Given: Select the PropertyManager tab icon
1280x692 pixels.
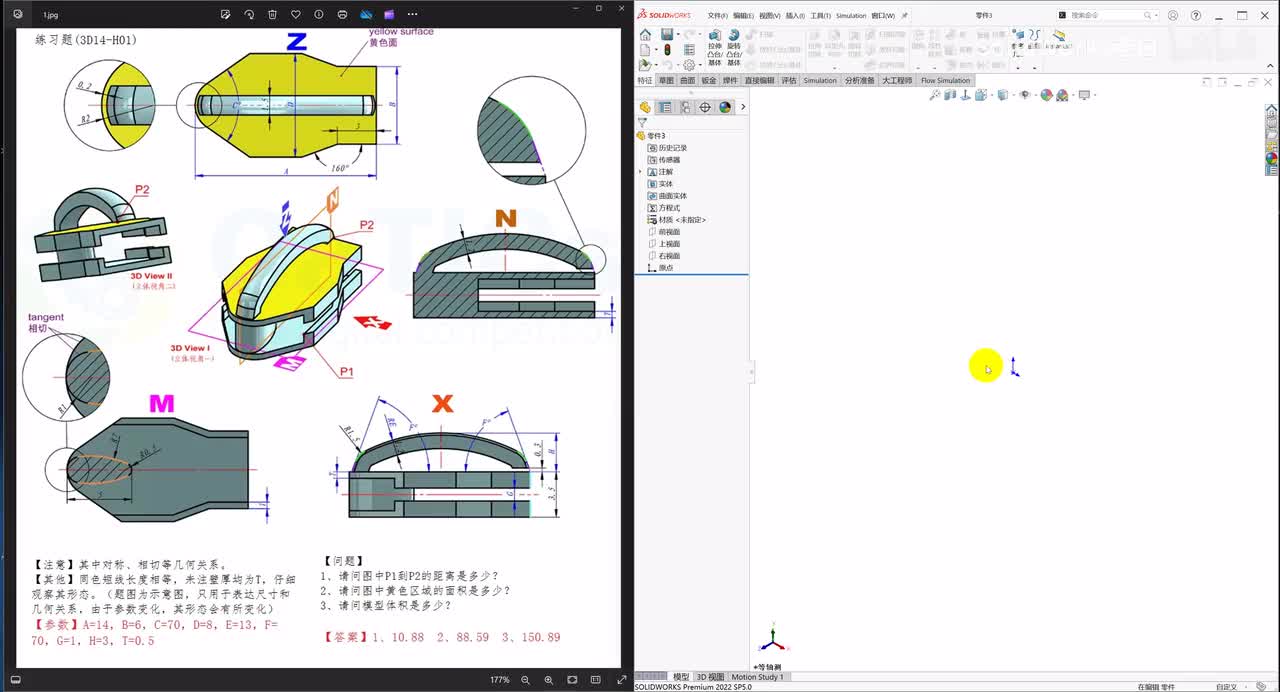Looking at the screenshot, I should [665, 107].
